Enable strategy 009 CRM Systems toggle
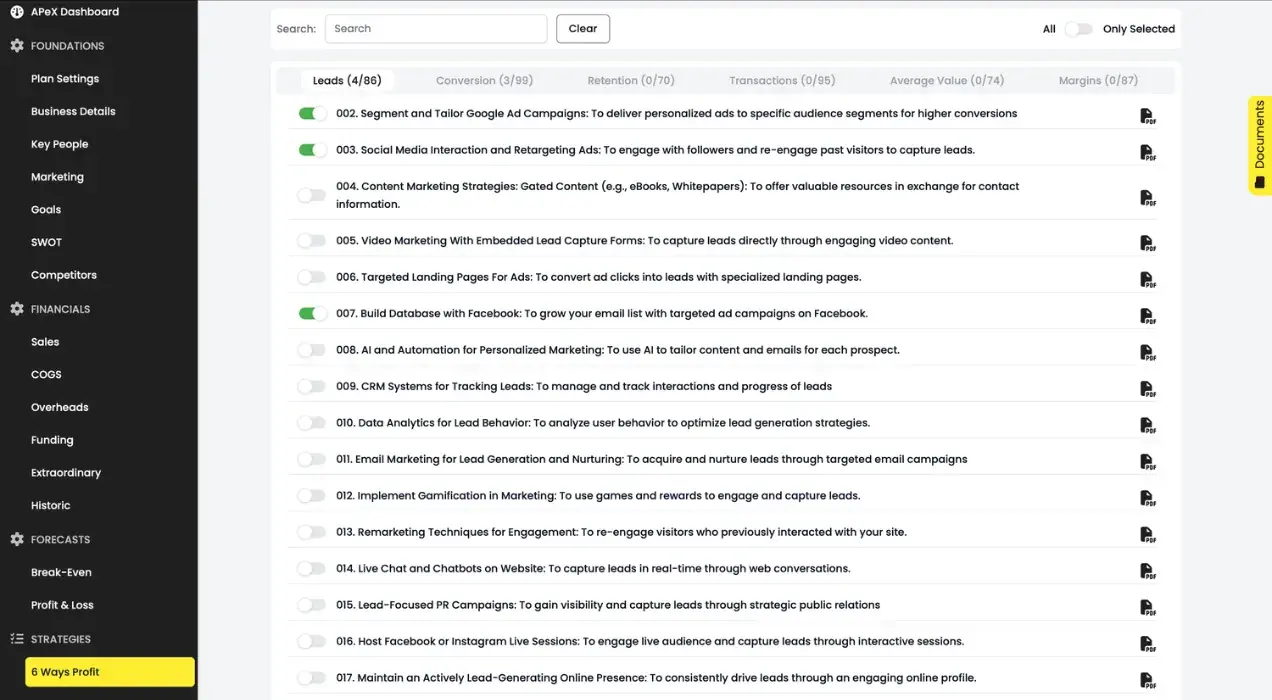 click(x=312, y=386)
